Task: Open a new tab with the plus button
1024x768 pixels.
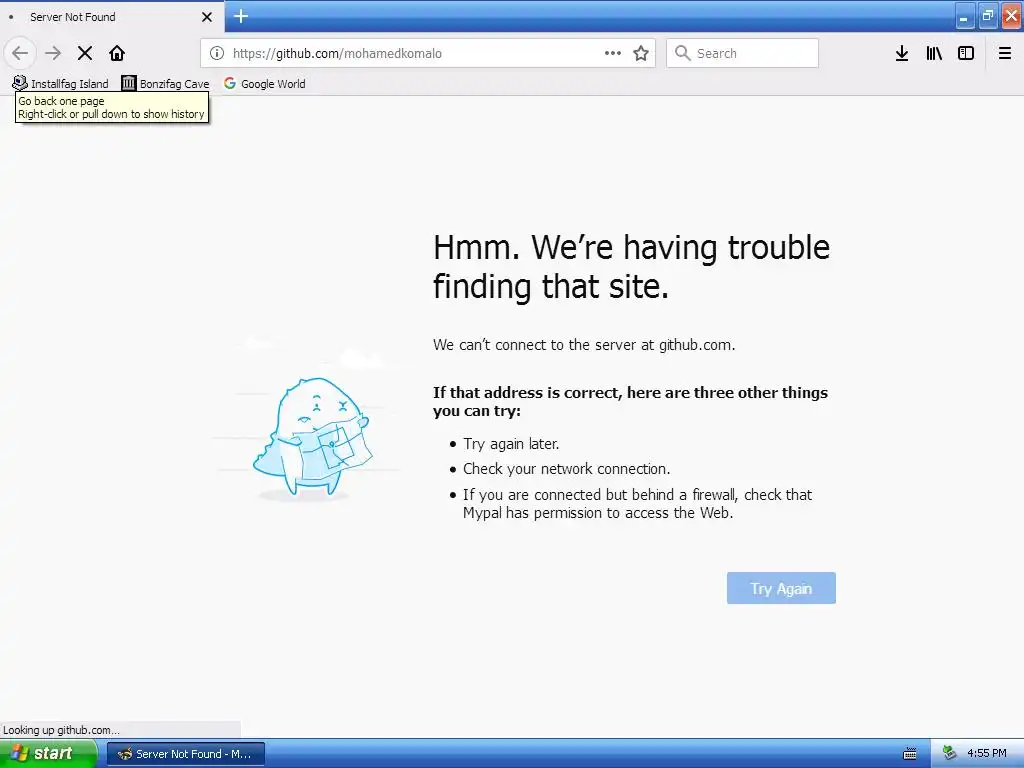Action: [241, 16]
